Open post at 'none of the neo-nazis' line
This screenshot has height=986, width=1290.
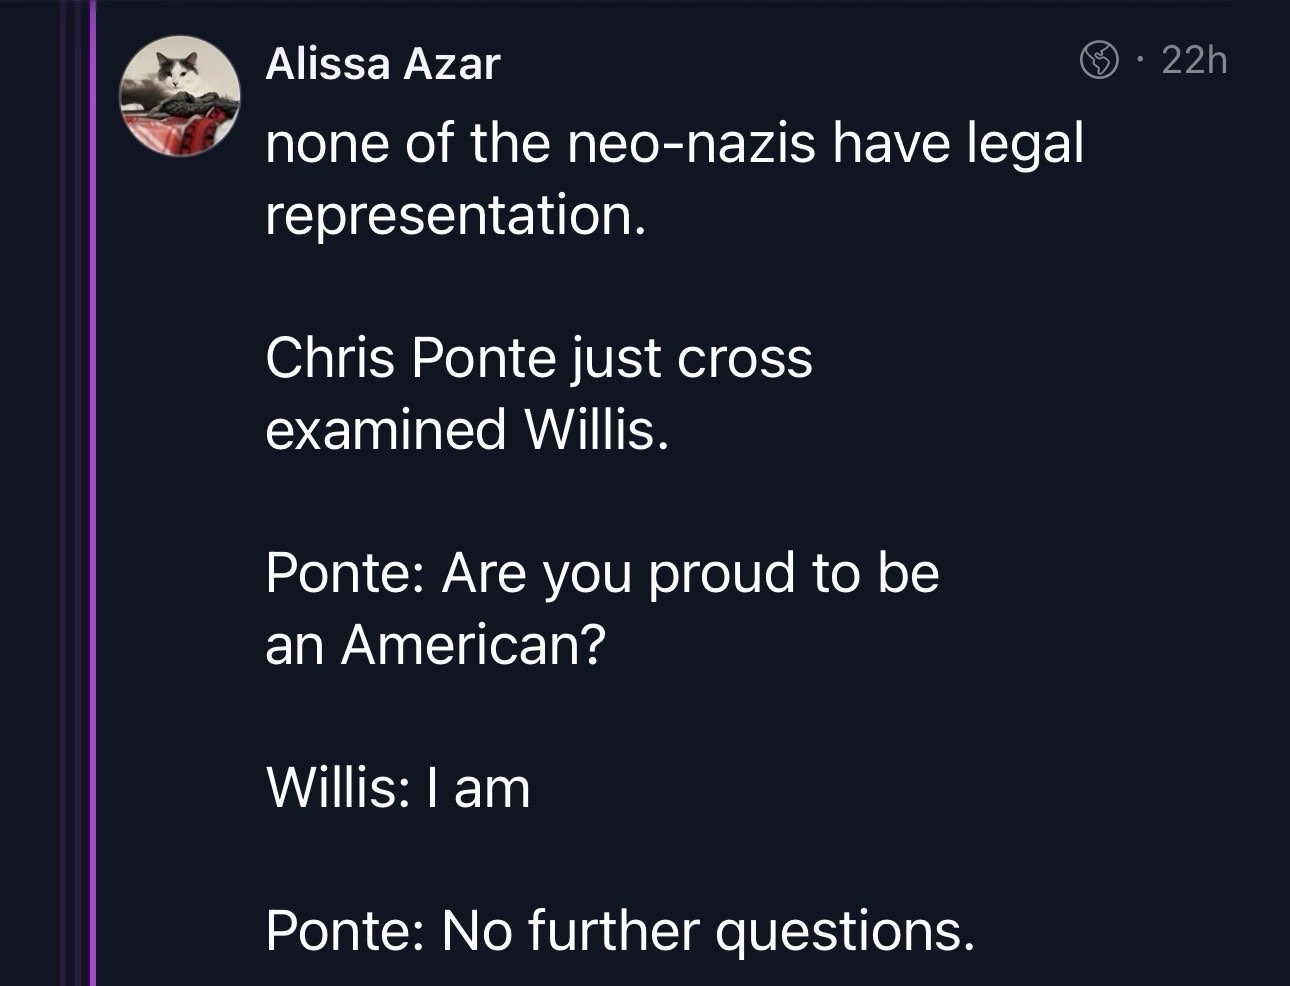coord(674,145)
